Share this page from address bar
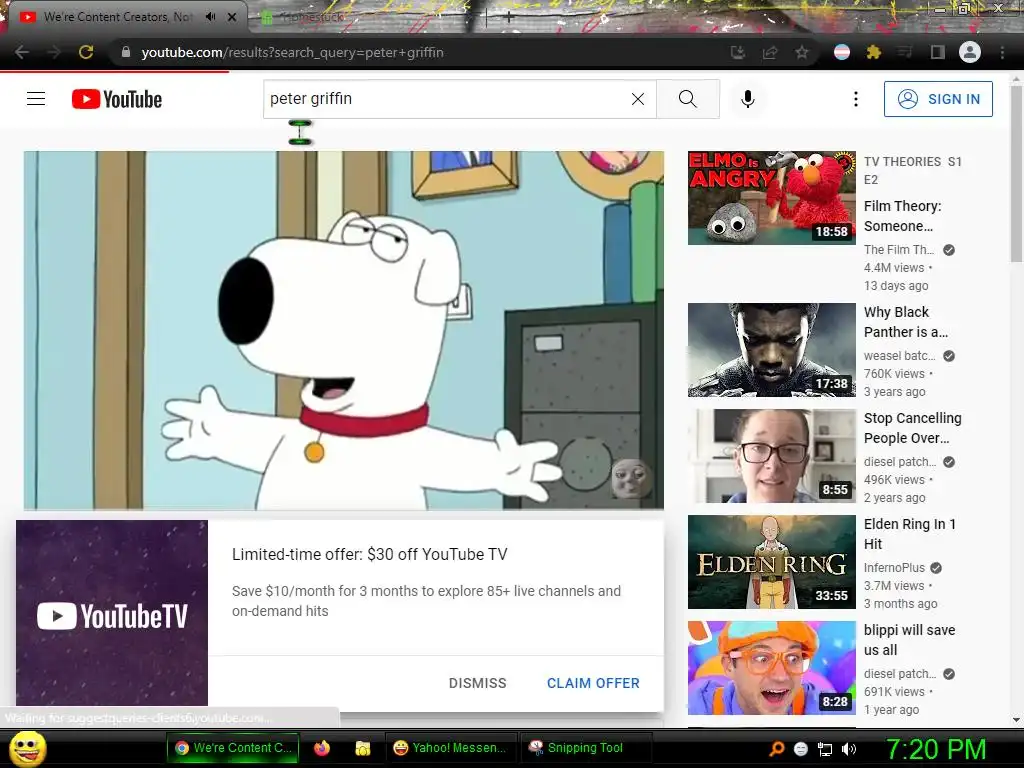This screenshot has width=1024, height=768. pyautogui.click(x=770, y=52)
